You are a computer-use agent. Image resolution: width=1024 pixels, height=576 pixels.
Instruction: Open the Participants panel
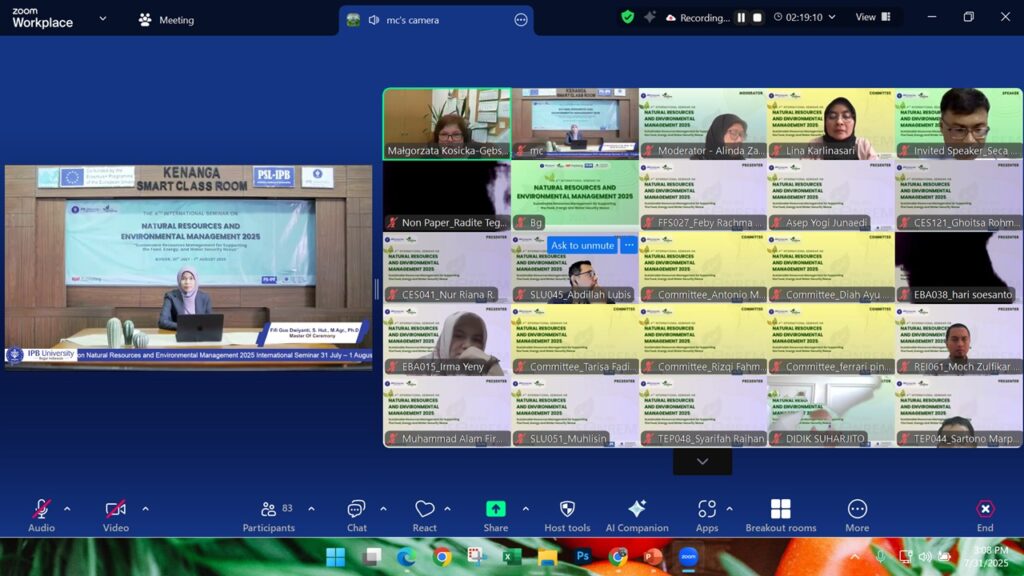coord(268,510)
